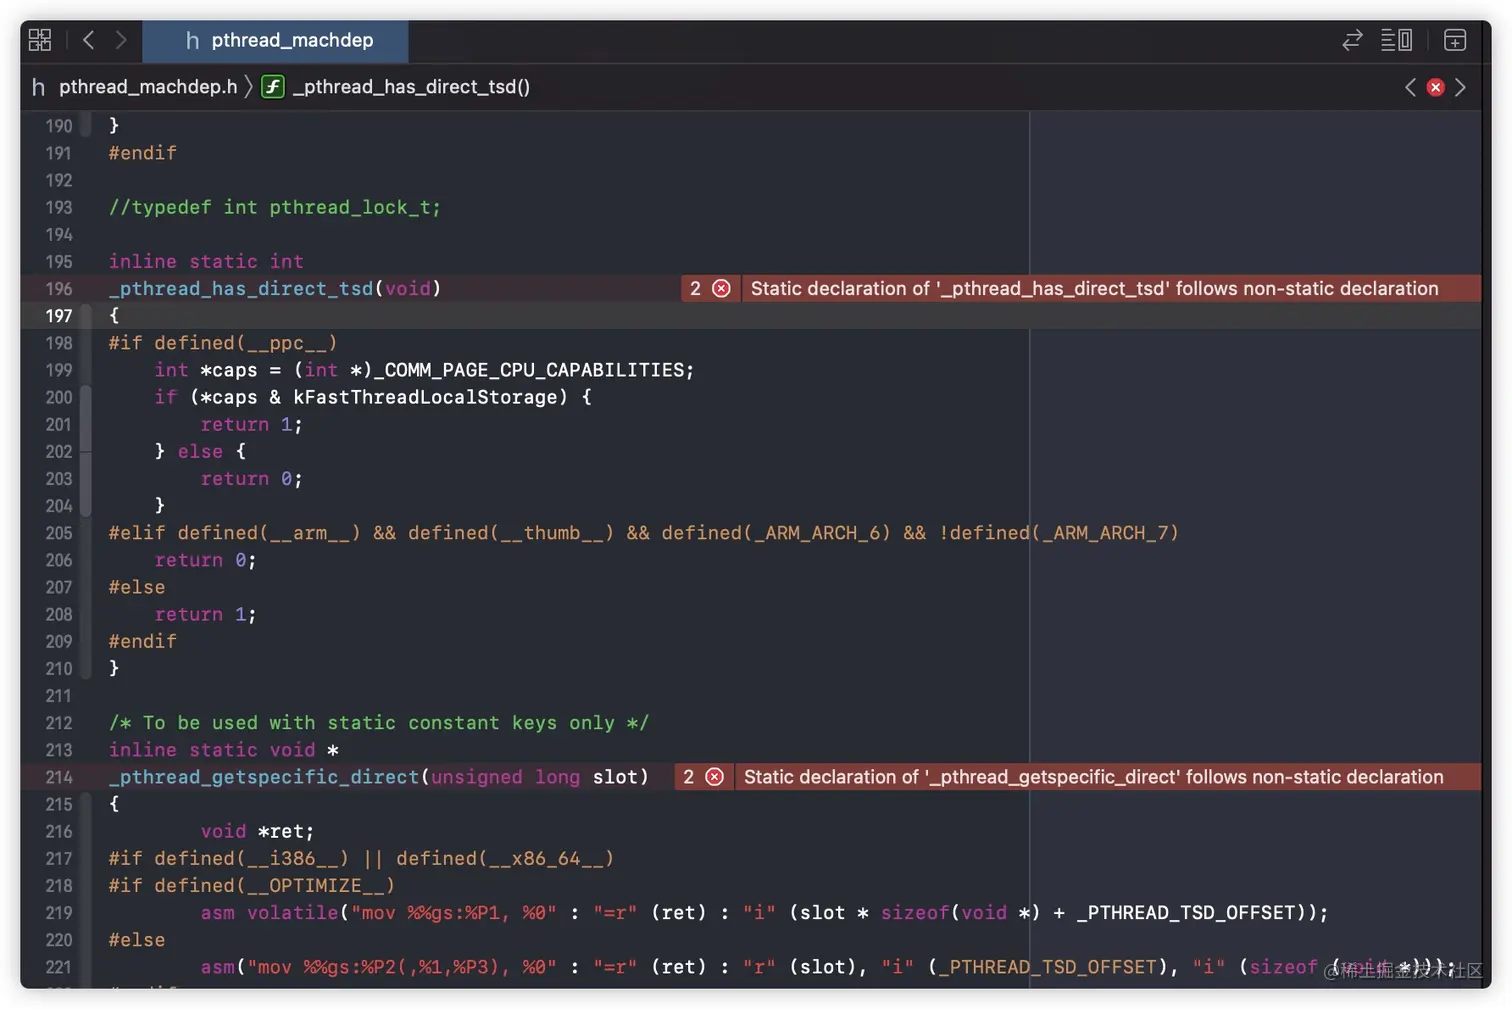Click the '#endif' directive on line 191
The width and height of the screenshot is (1512, 1009).
coord(143,153)
